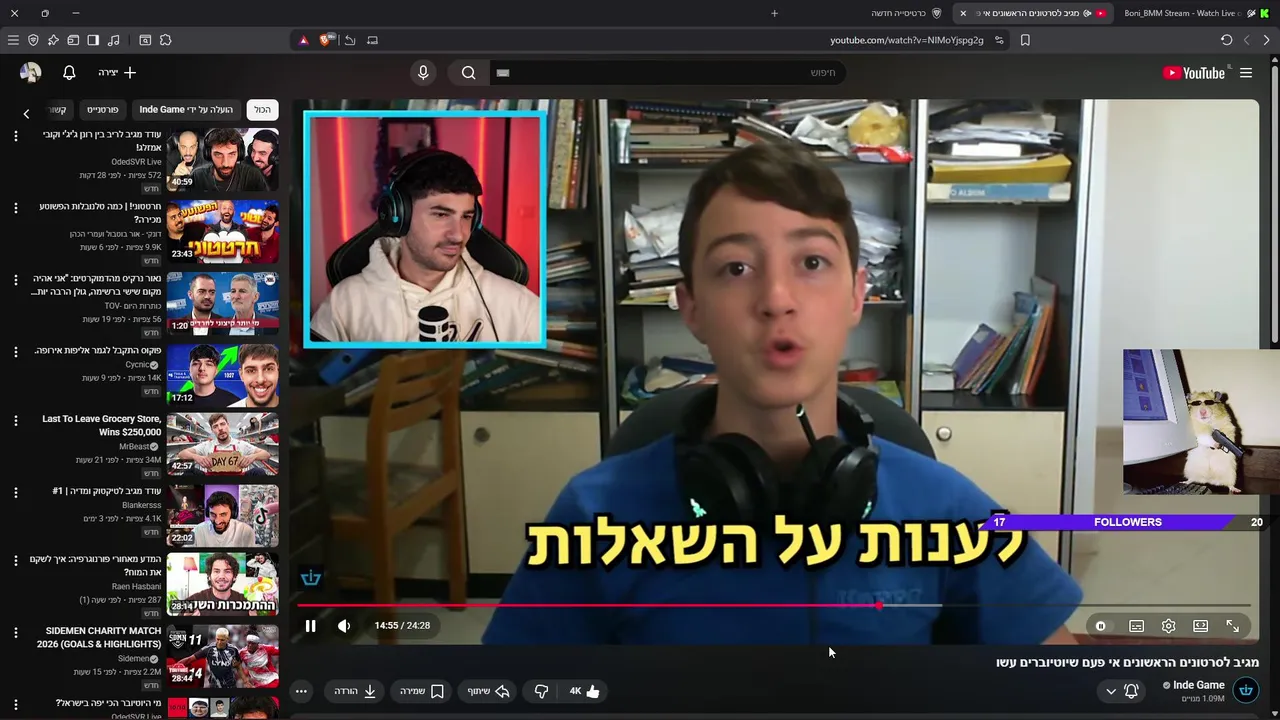Enter fullscreen mode in the player

pyautogui.click(x=1232, y=626)
